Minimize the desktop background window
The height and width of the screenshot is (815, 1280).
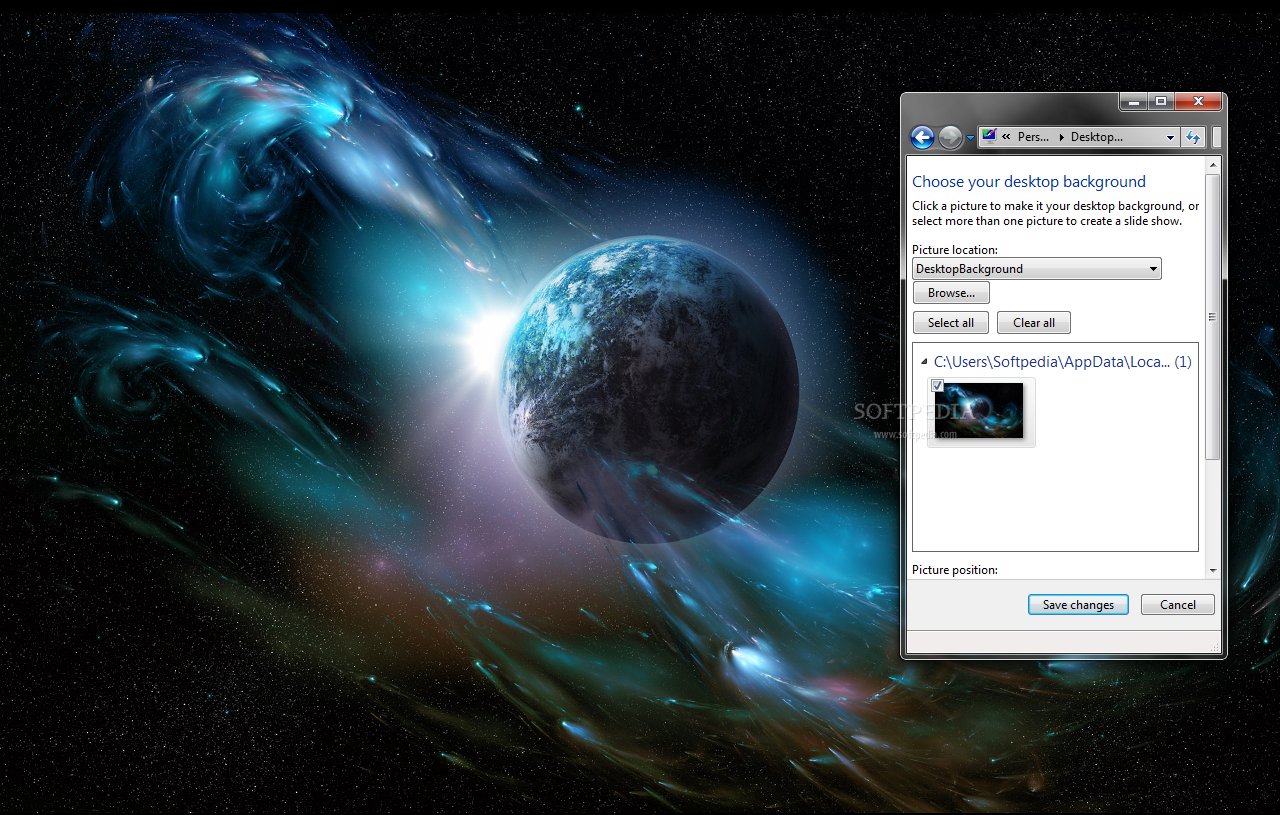pos(1133,101)
